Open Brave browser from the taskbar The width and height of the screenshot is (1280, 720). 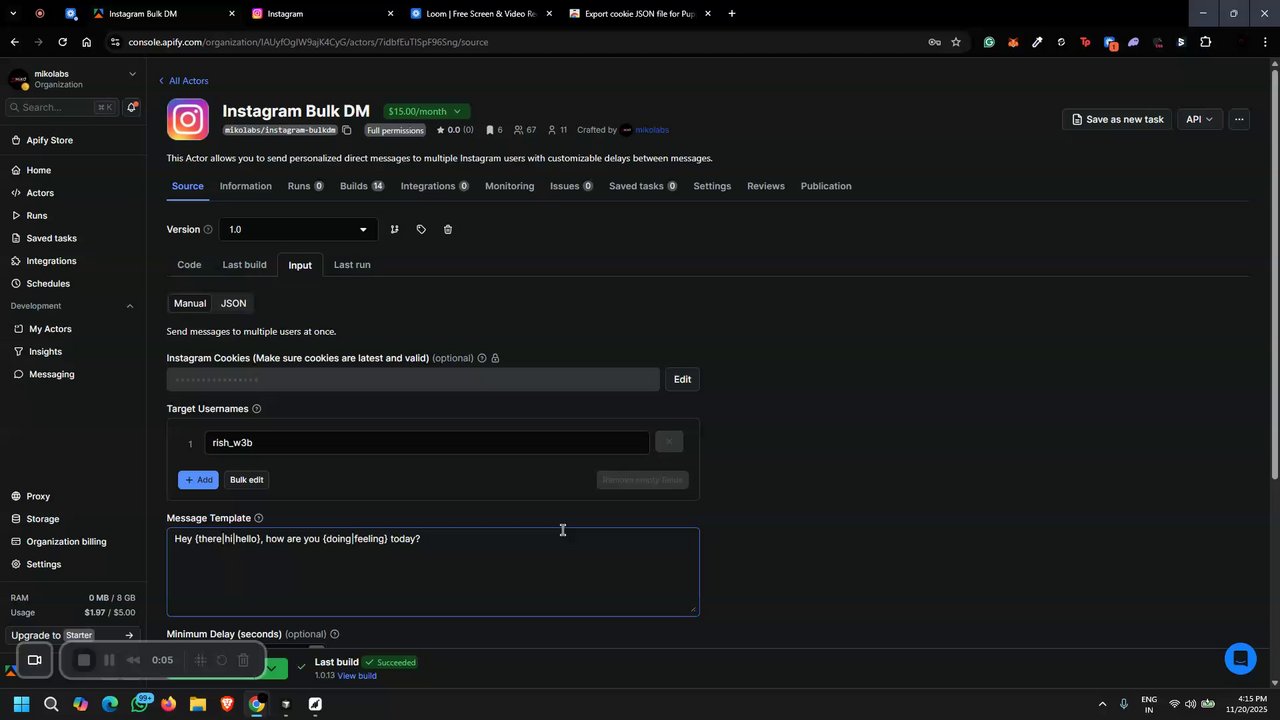pos(227,704)
